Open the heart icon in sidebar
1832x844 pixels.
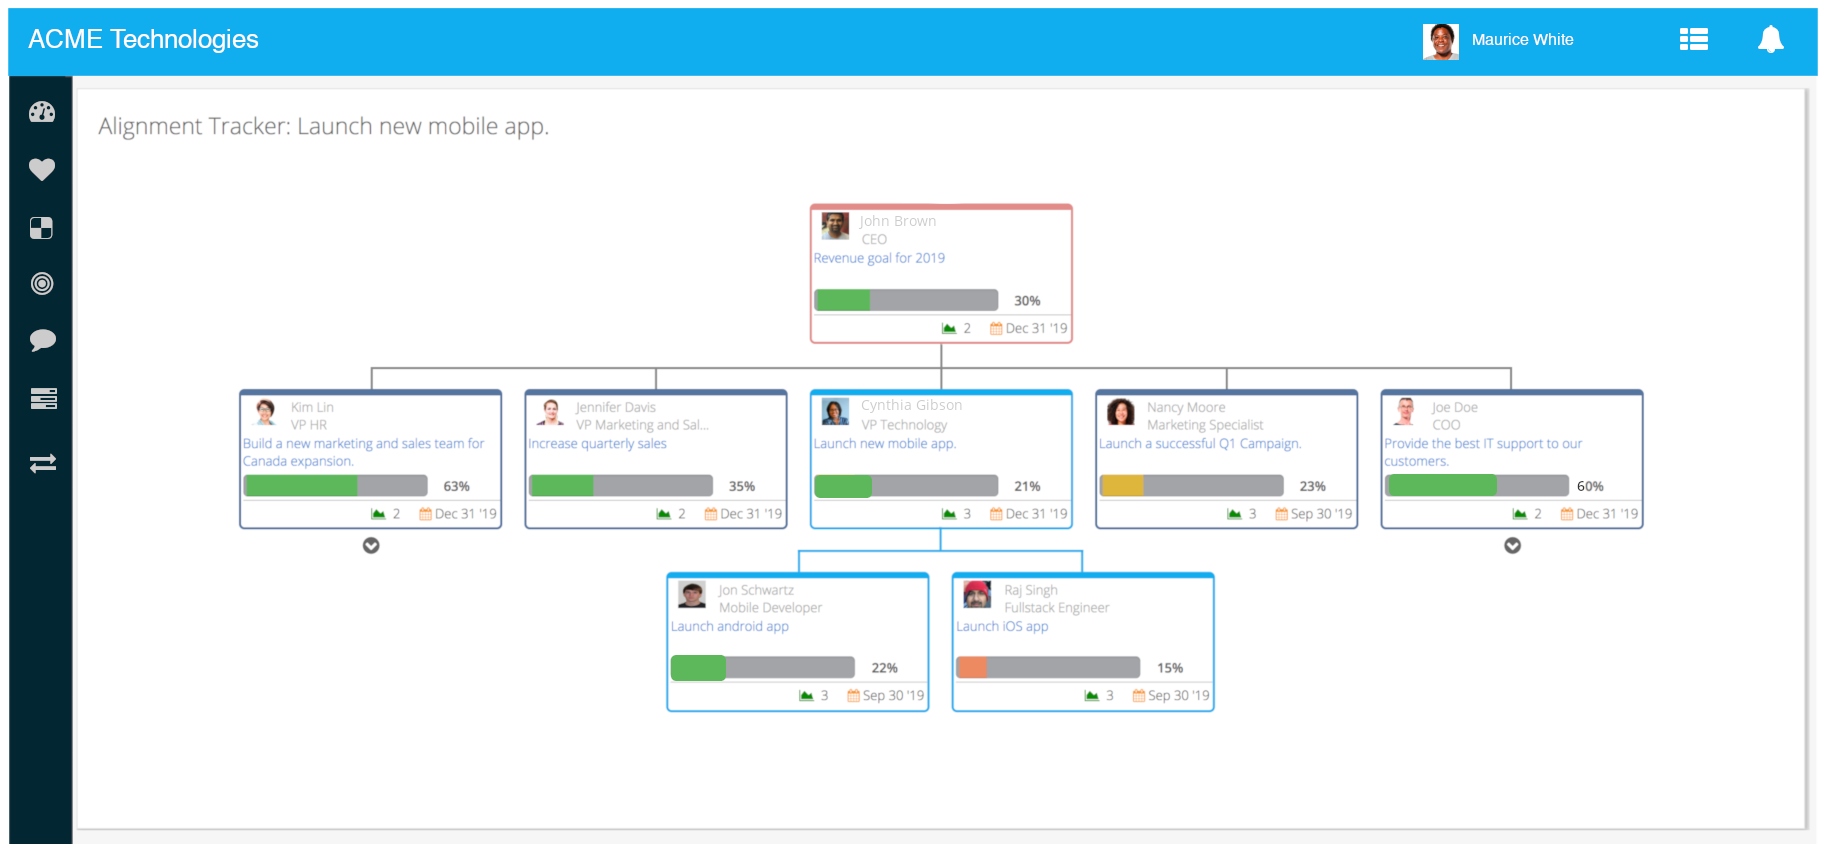coord(42,170)
